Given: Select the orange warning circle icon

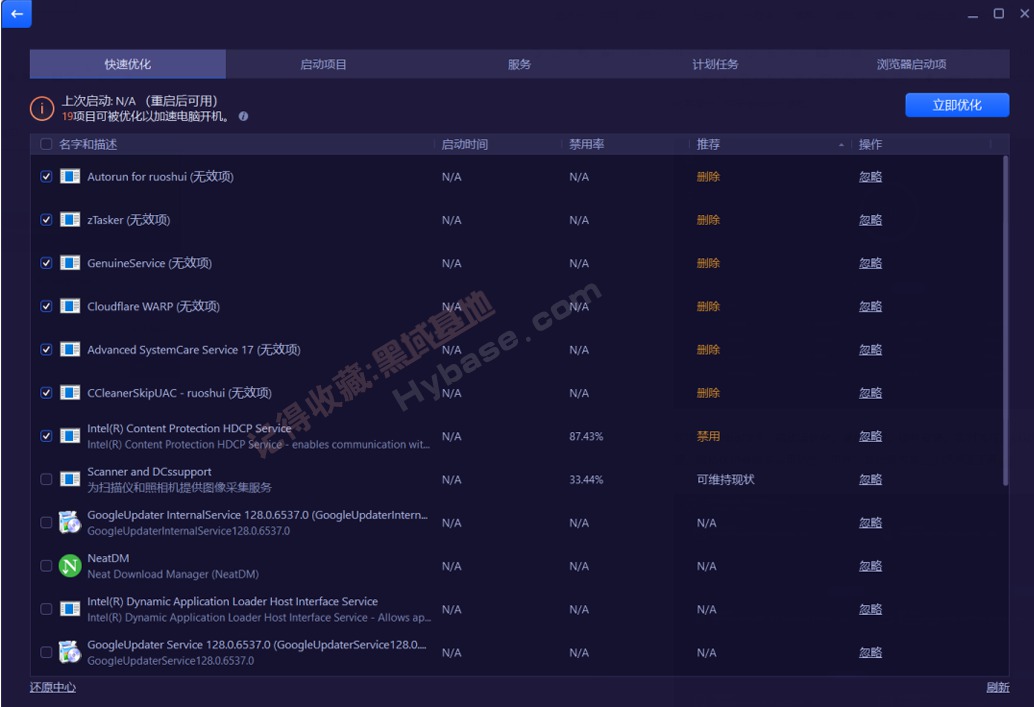Looking at the screenshot, I should click(x=42, y=108).
